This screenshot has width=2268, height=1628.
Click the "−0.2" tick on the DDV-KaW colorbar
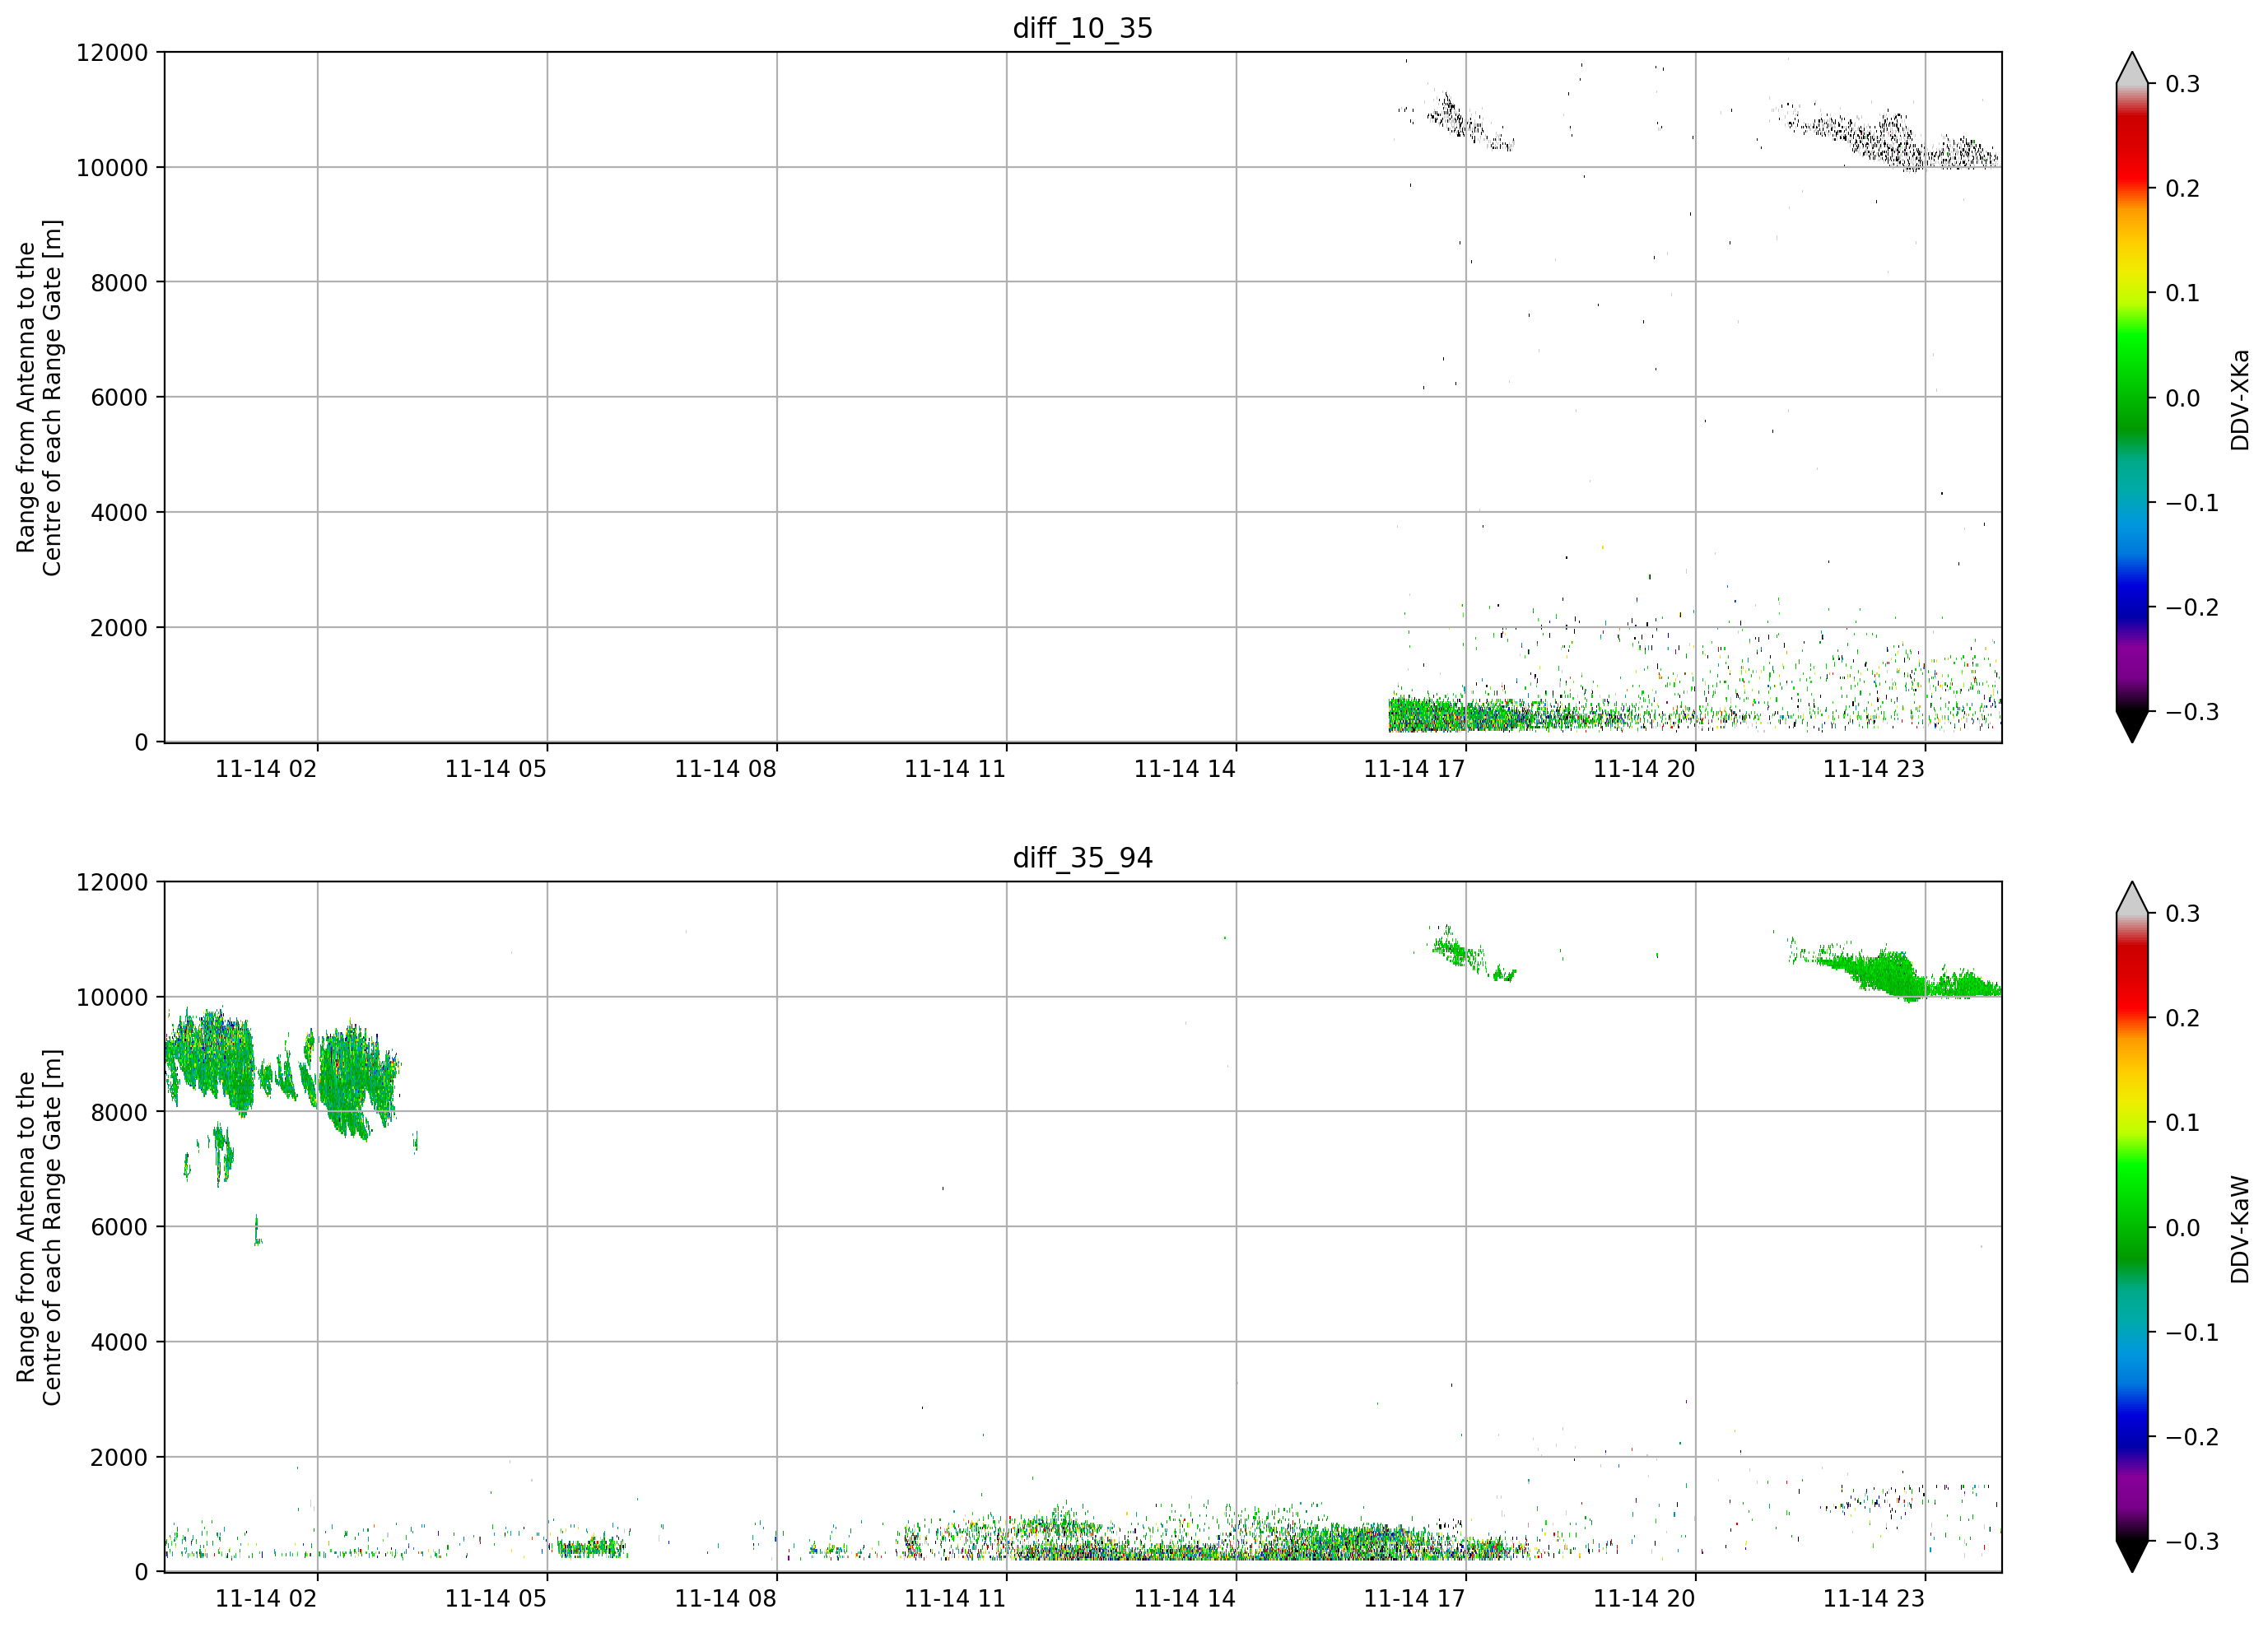click(x=2192, y=1438)
